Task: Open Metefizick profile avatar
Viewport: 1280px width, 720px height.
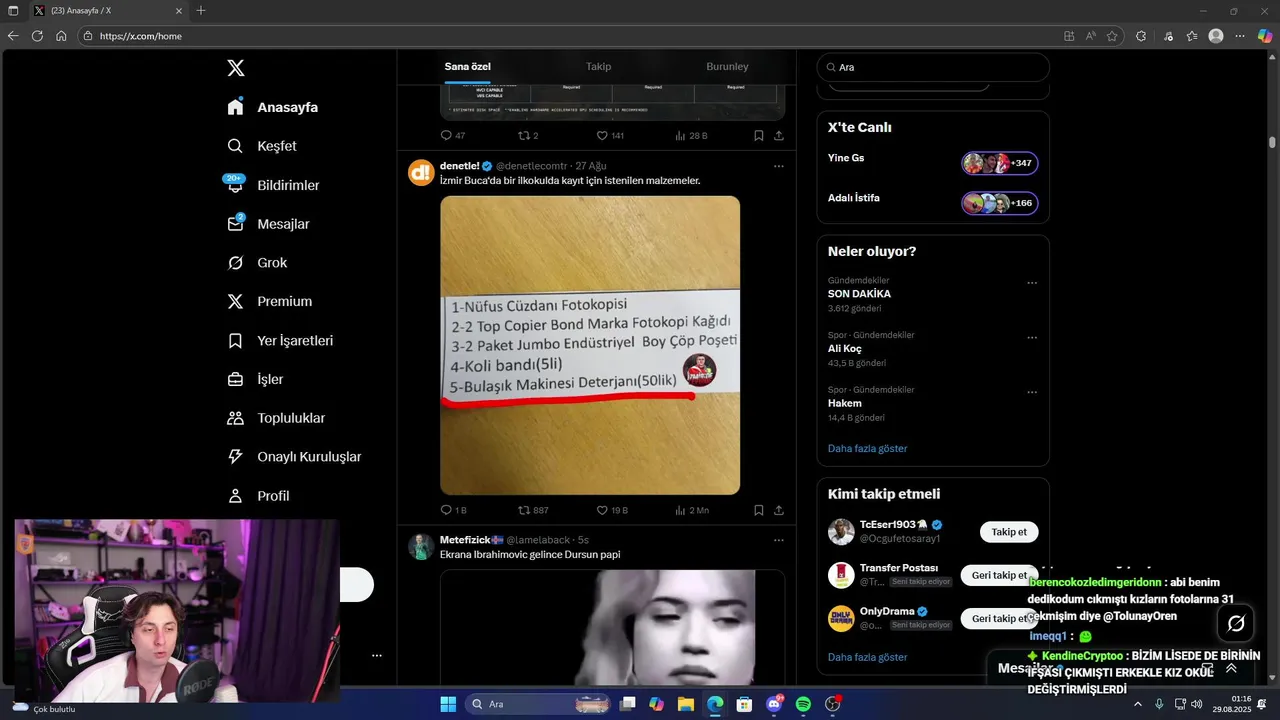Action: (x=421, y=546)
